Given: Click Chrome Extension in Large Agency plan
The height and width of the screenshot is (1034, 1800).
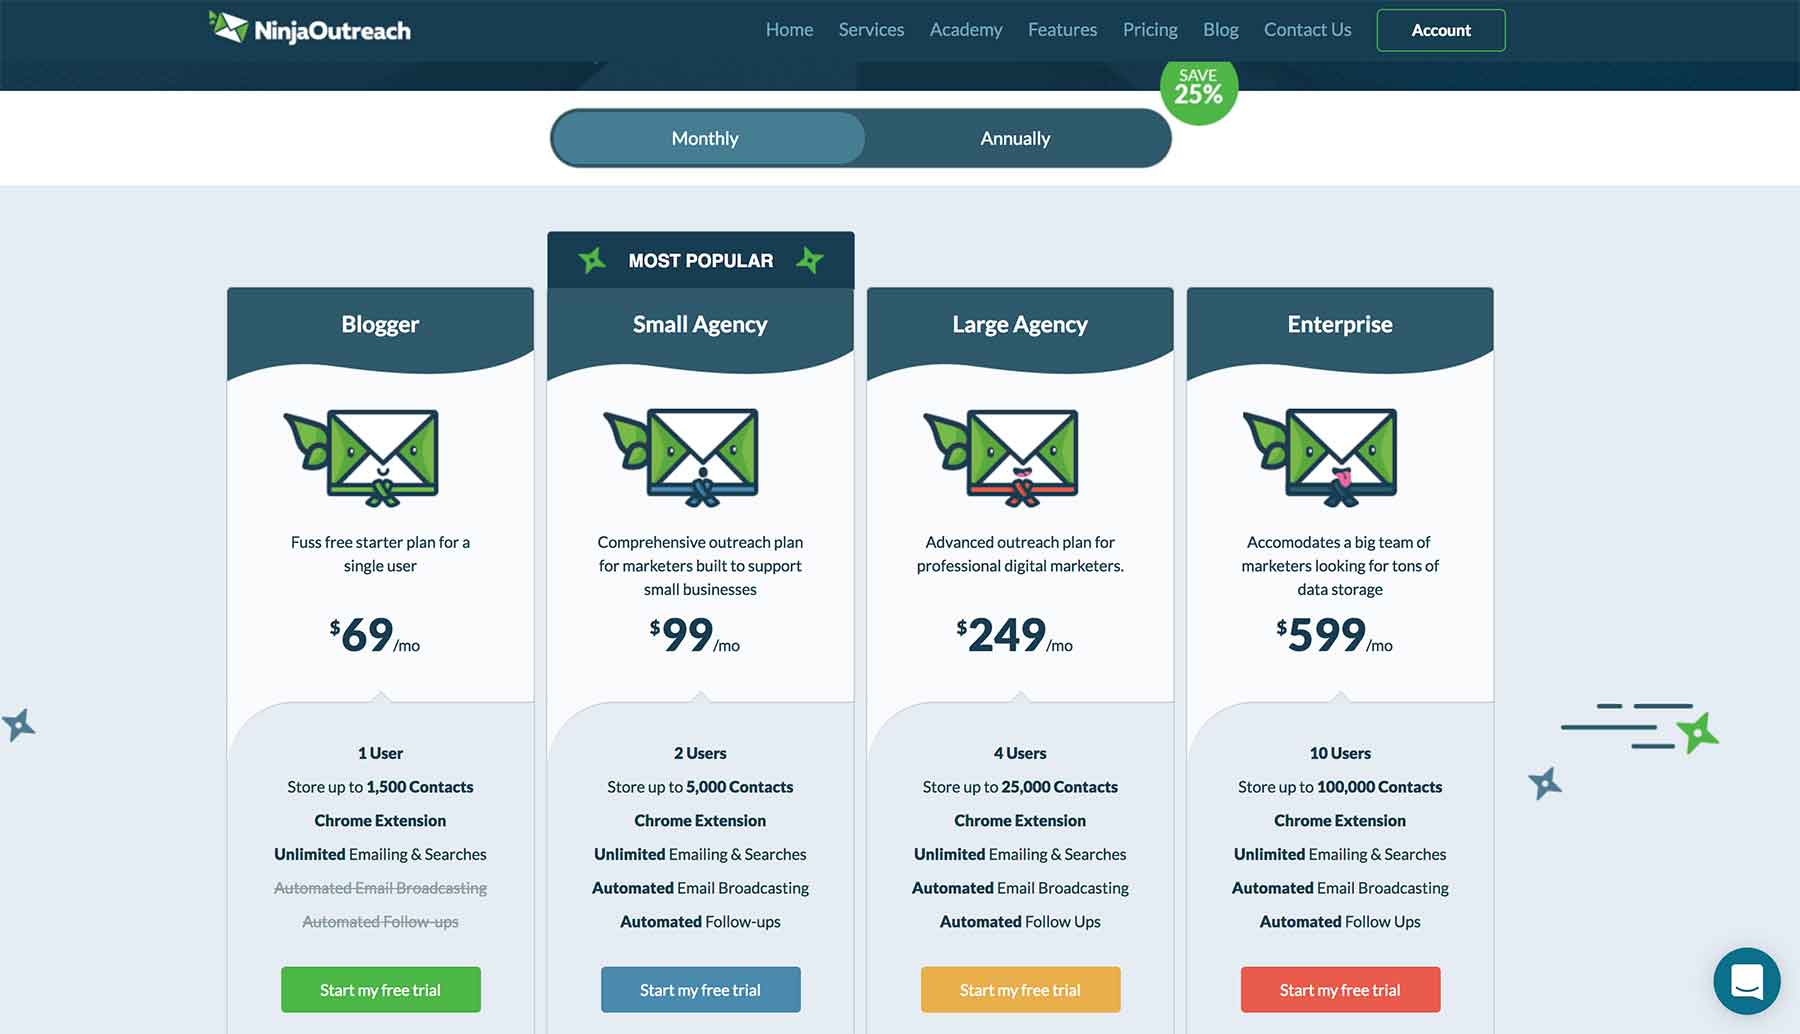Looking at the screenshot, I should pyautogui.click(x=1020, y=820).
